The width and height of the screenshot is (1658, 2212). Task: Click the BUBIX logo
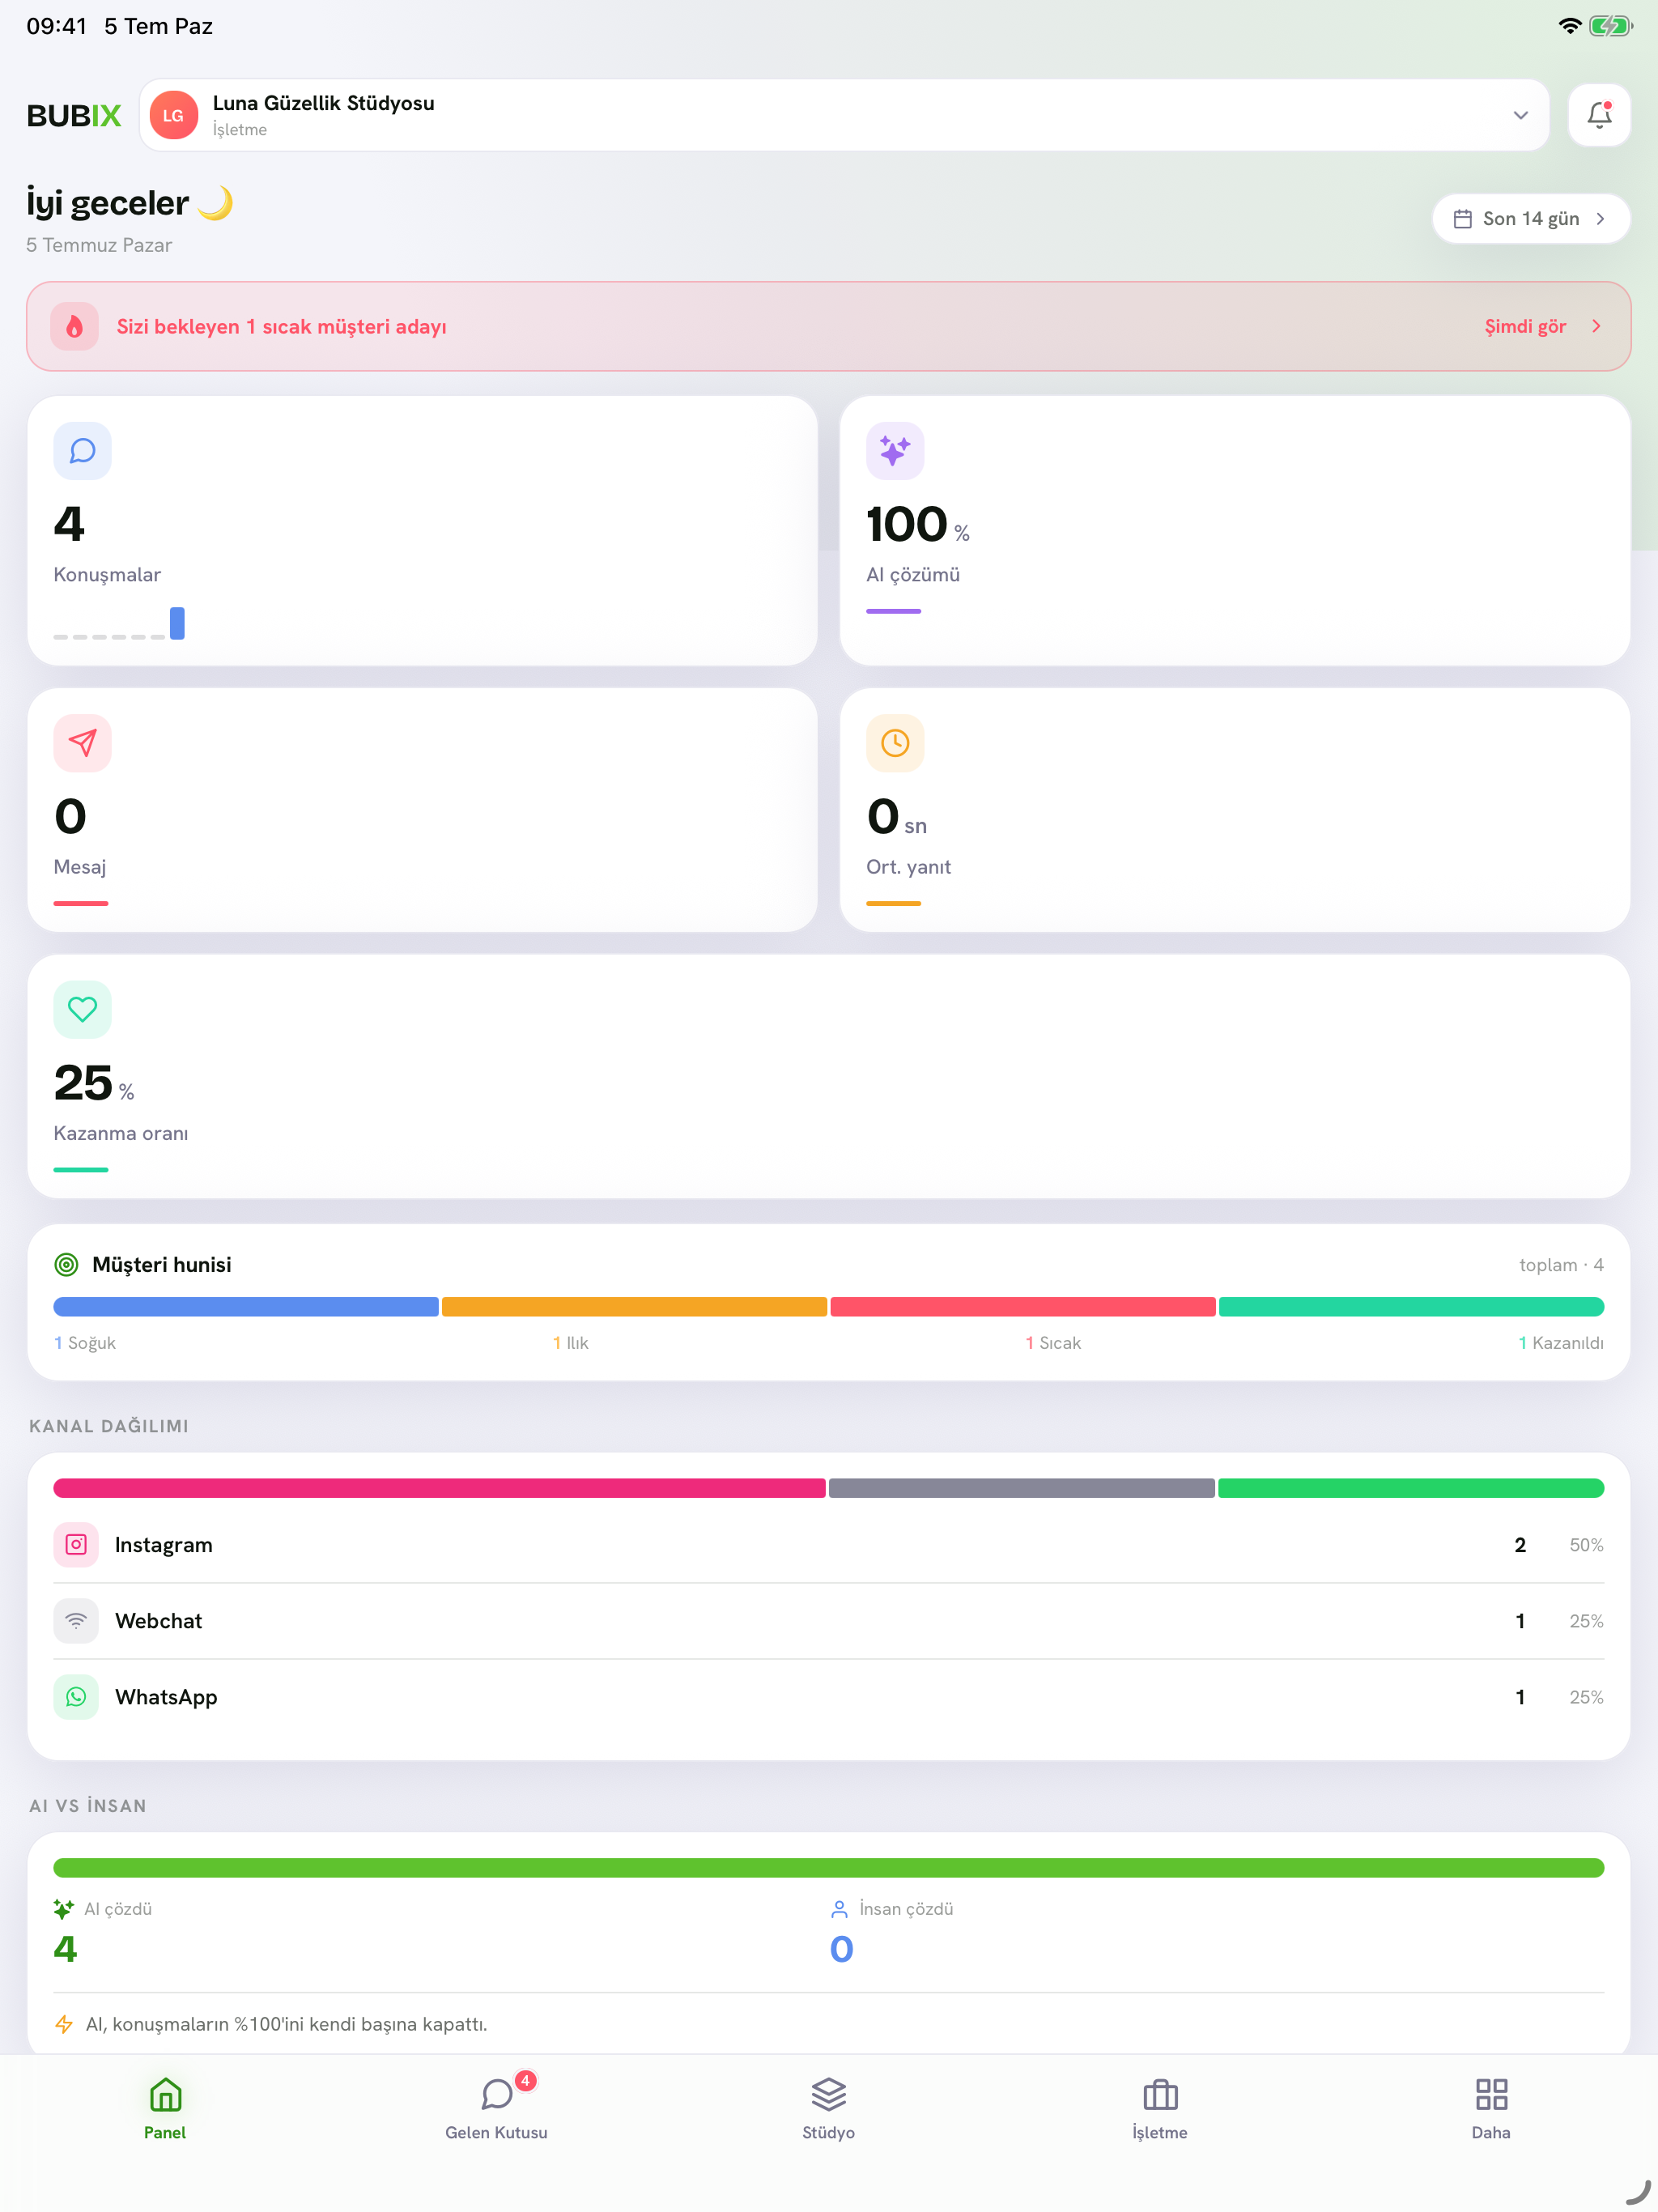[x=74, y=116]
